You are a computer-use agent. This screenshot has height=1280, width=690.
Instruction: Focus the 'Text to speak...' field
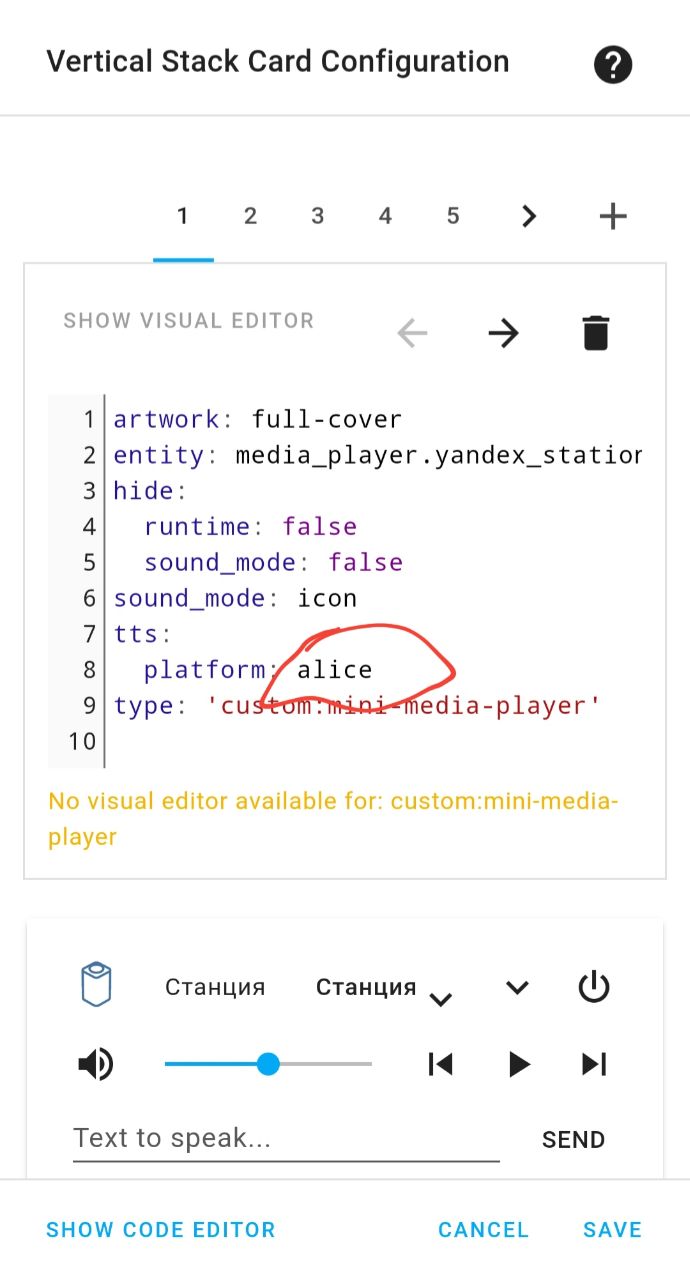click(x=286, y=1139)
